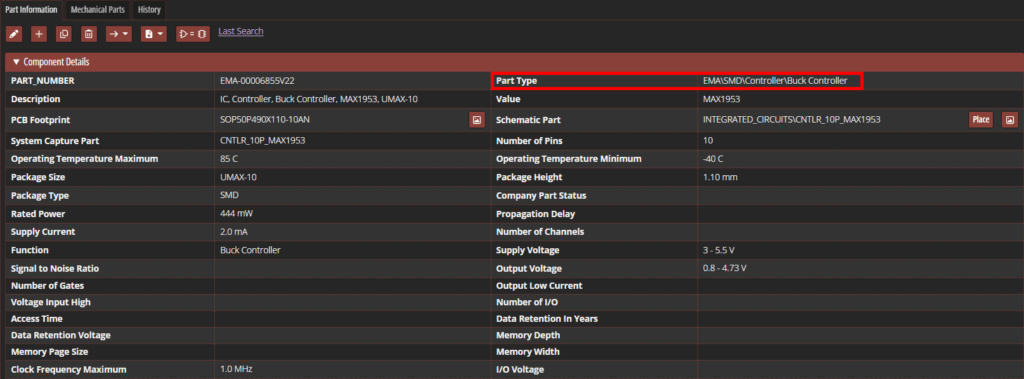Click the Memory Depth label
This screenshot has height=379, width=1024.
(528, 335)
